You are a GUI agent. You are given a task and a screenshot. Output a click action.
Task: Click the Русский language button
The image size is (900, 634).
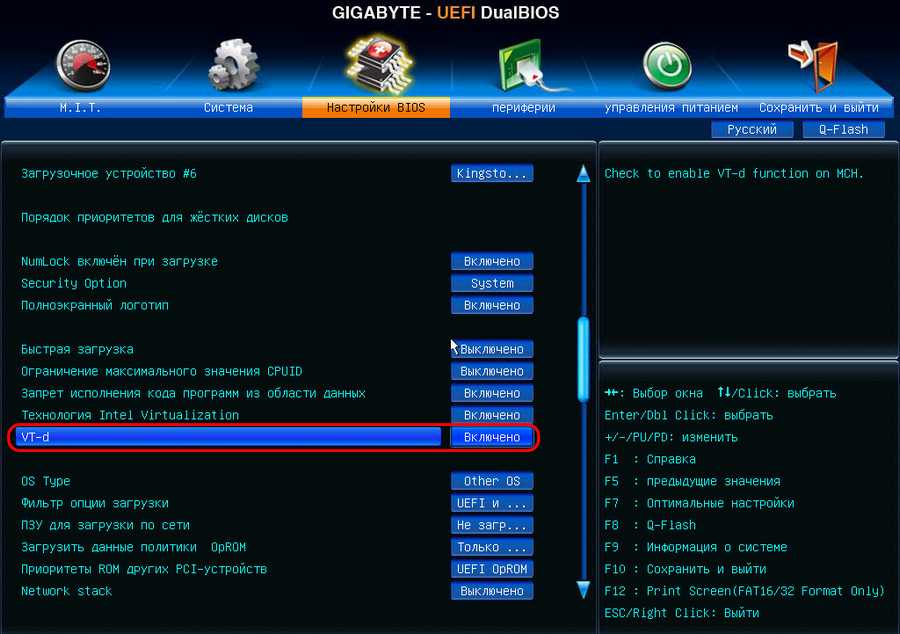[x=752, y=129]
